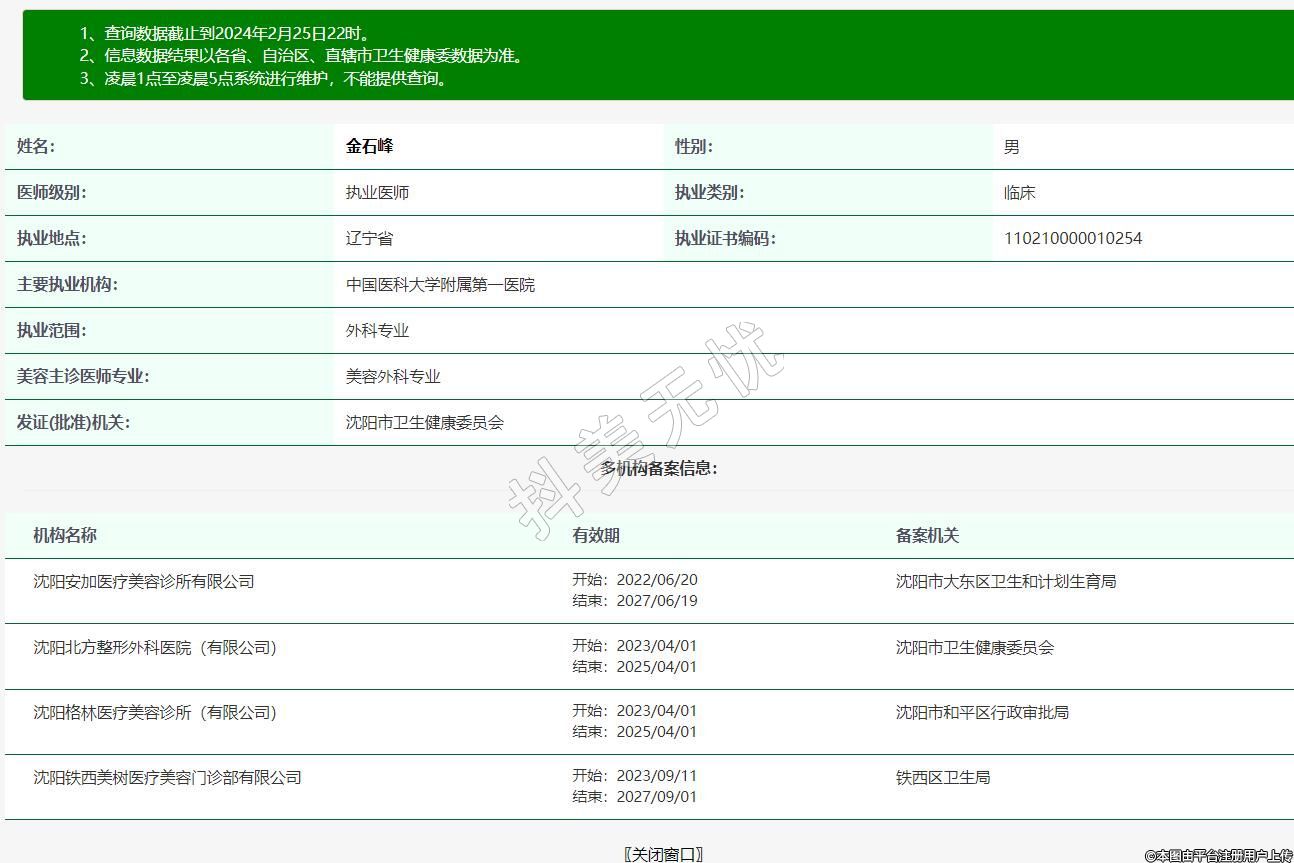Viewport: 1294px width, 863px height.
Task: Click the 沈阳市大东区卫生和计划生育局 filing authority
Action: click(1006, 581)
